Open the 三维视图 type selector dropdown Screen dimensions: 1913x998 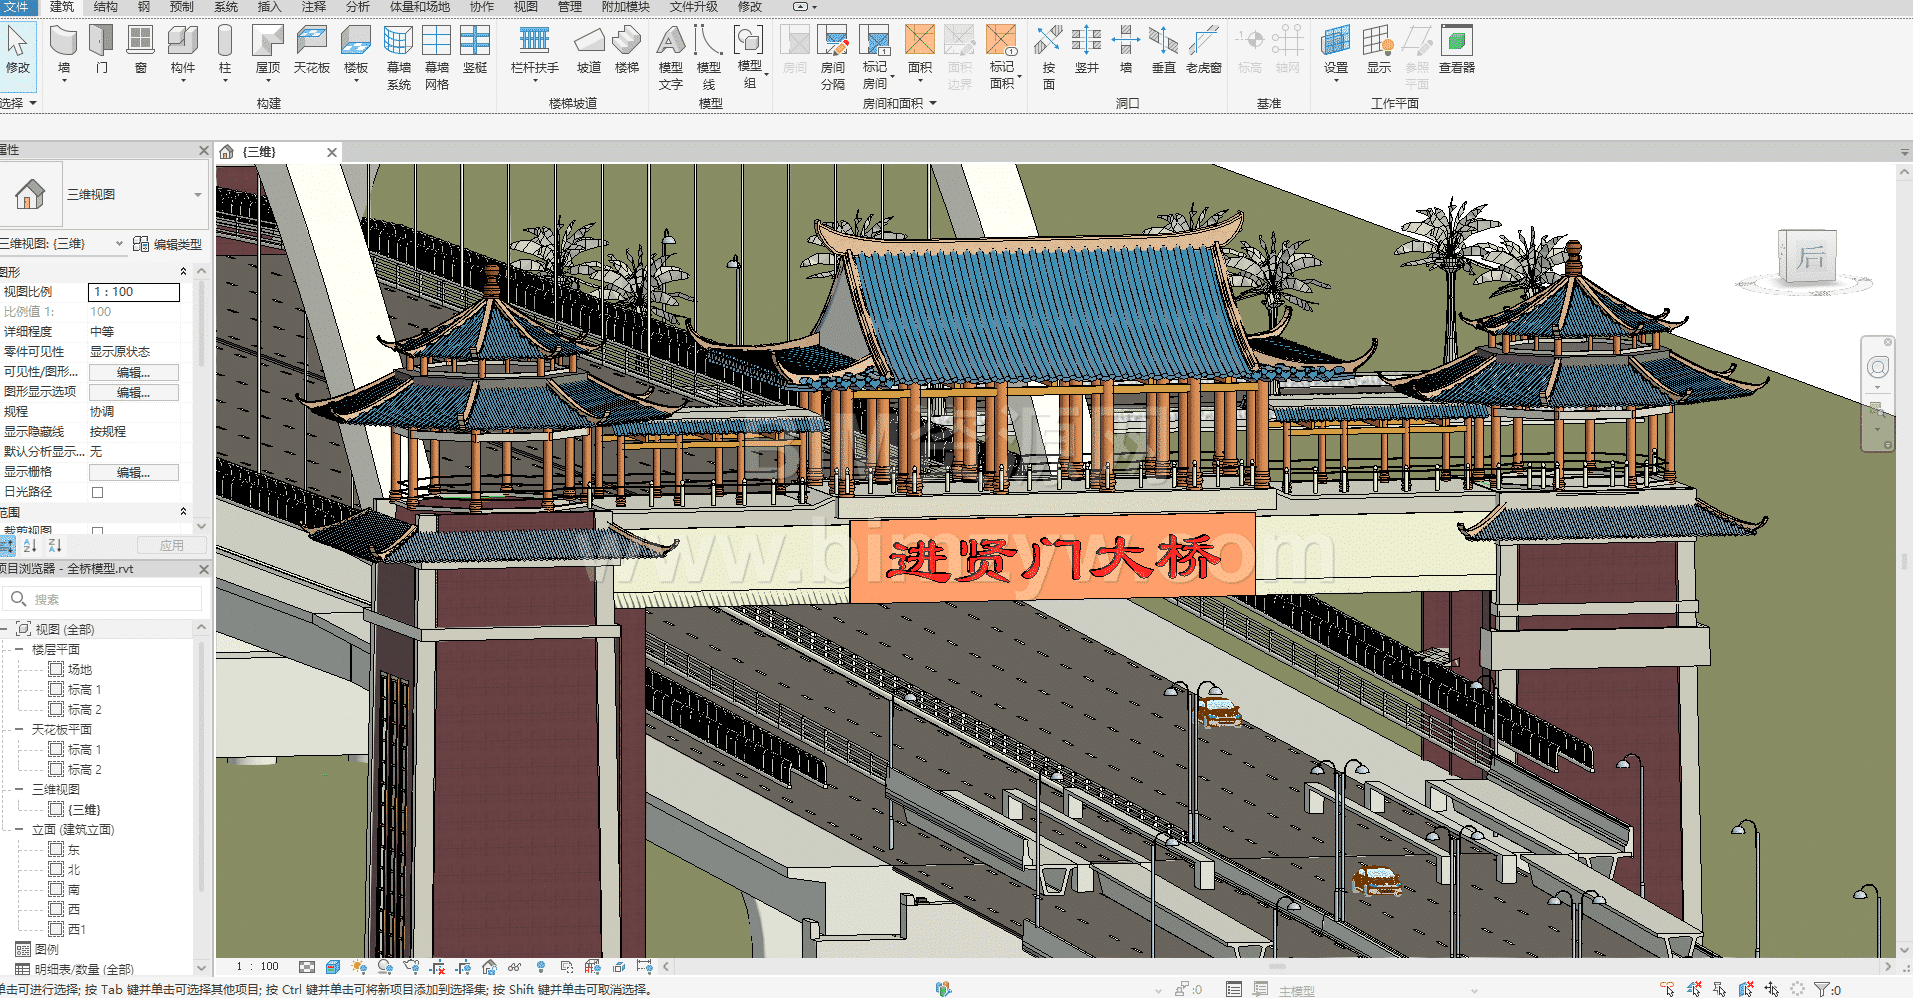tap(197, 195)
